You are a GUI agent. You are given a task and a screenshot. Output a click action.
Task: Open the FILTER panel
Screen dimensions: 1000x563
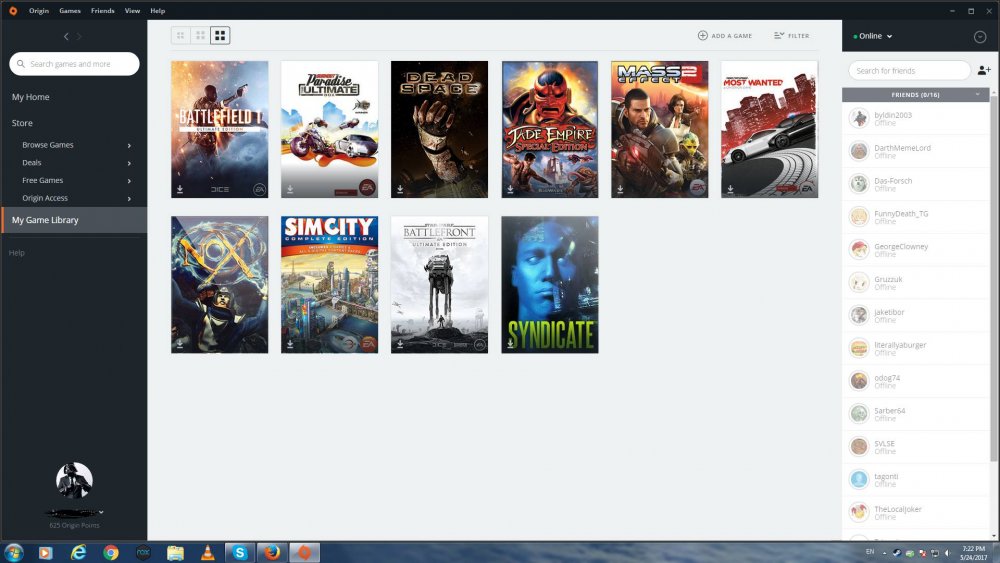(x=791, y=36)
